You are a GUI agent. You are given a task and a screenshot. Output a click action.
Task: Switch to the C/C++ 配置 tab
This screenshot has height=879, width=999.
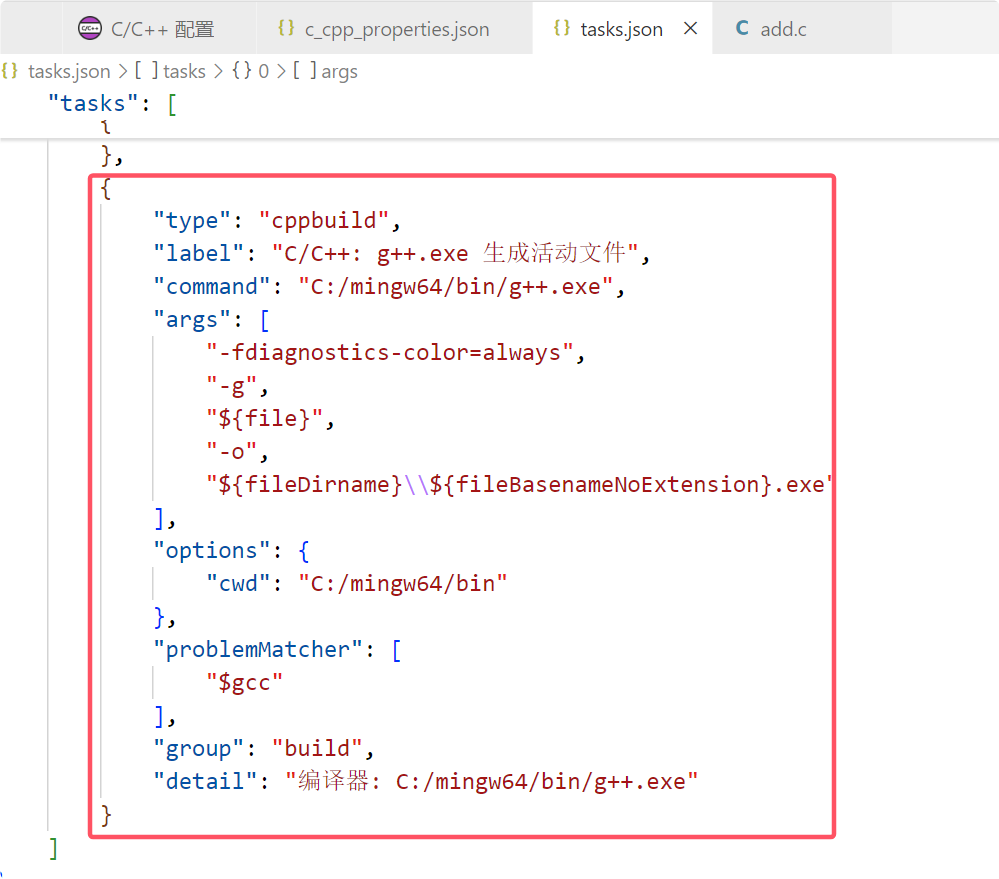(159, 29)
